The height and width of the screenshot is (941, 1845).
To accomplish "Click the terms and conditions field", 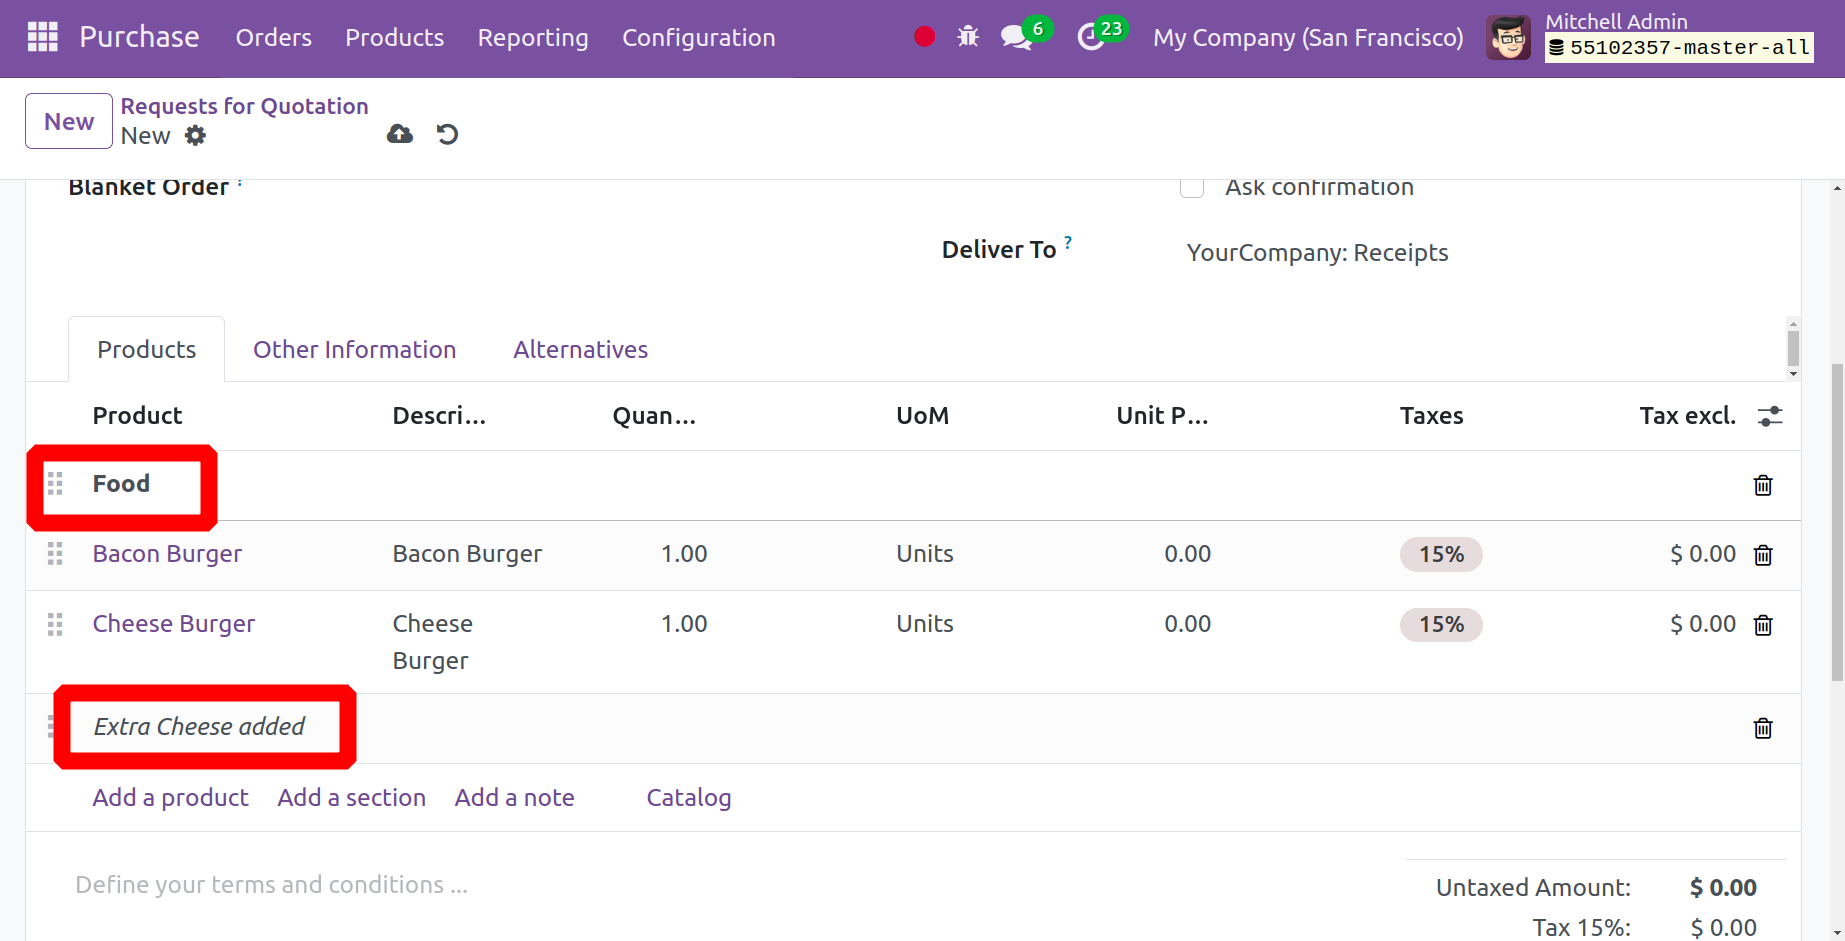I will tap(272, 885).
